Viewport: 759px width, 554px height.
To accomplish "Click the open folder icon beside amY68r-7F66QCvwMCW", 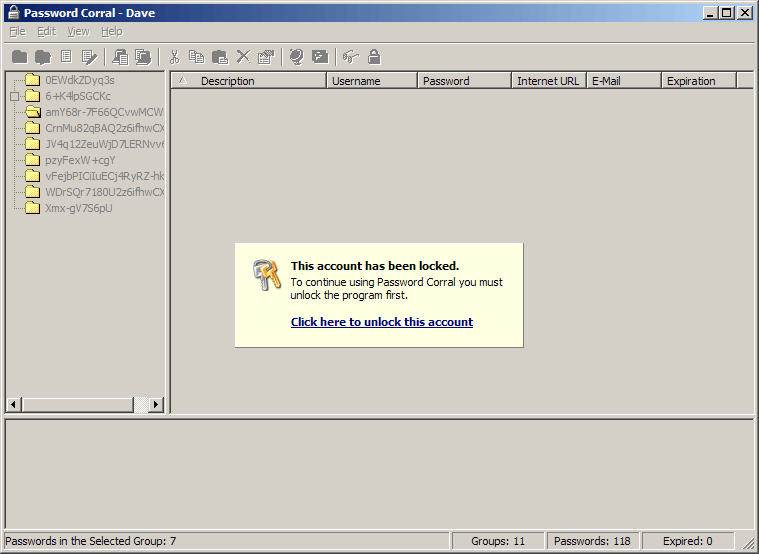I will 33,112.
